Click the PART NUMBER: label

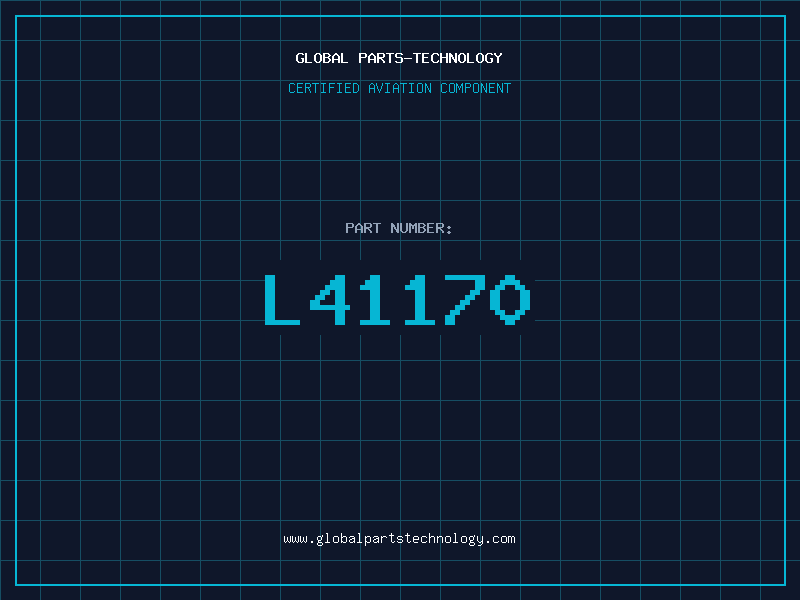pos(399,228)
